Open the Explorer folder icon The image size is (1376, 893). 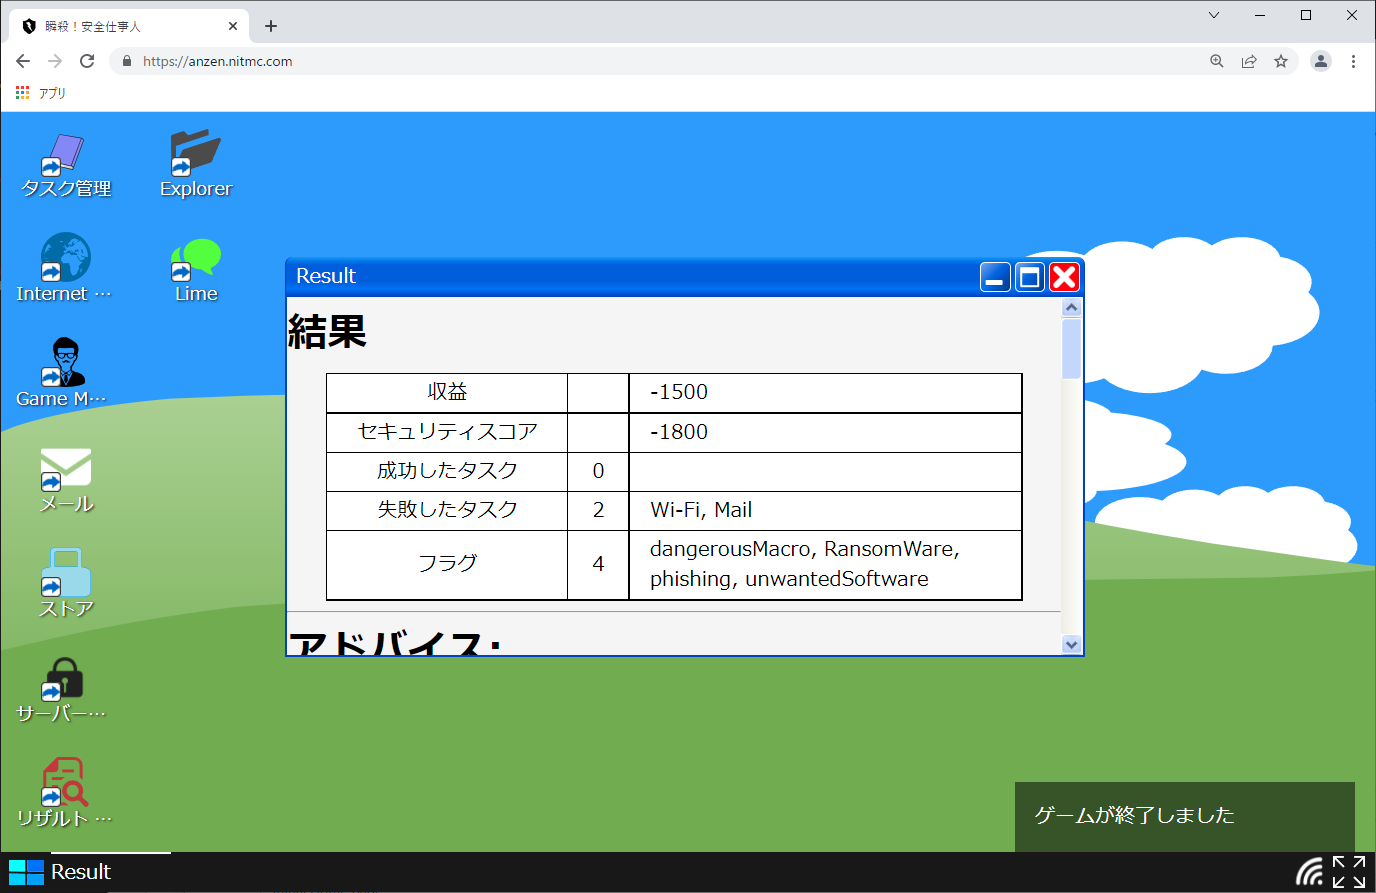point(196,166)
